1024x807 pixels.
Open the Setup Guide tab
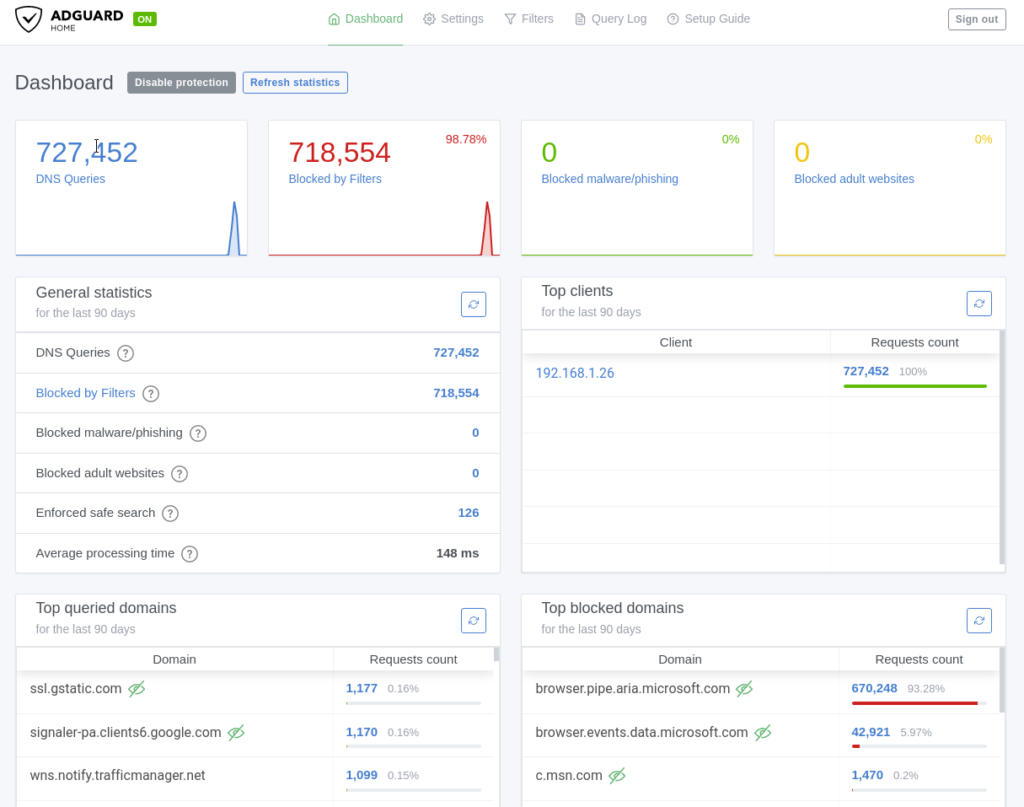pos(709,19)
